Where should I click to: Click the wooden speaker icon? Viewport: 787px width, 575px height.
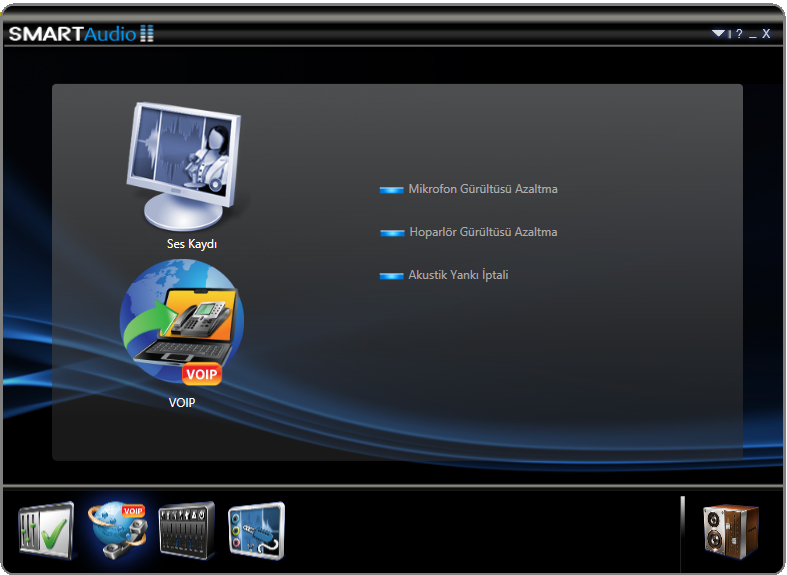(x=730, y=531)
